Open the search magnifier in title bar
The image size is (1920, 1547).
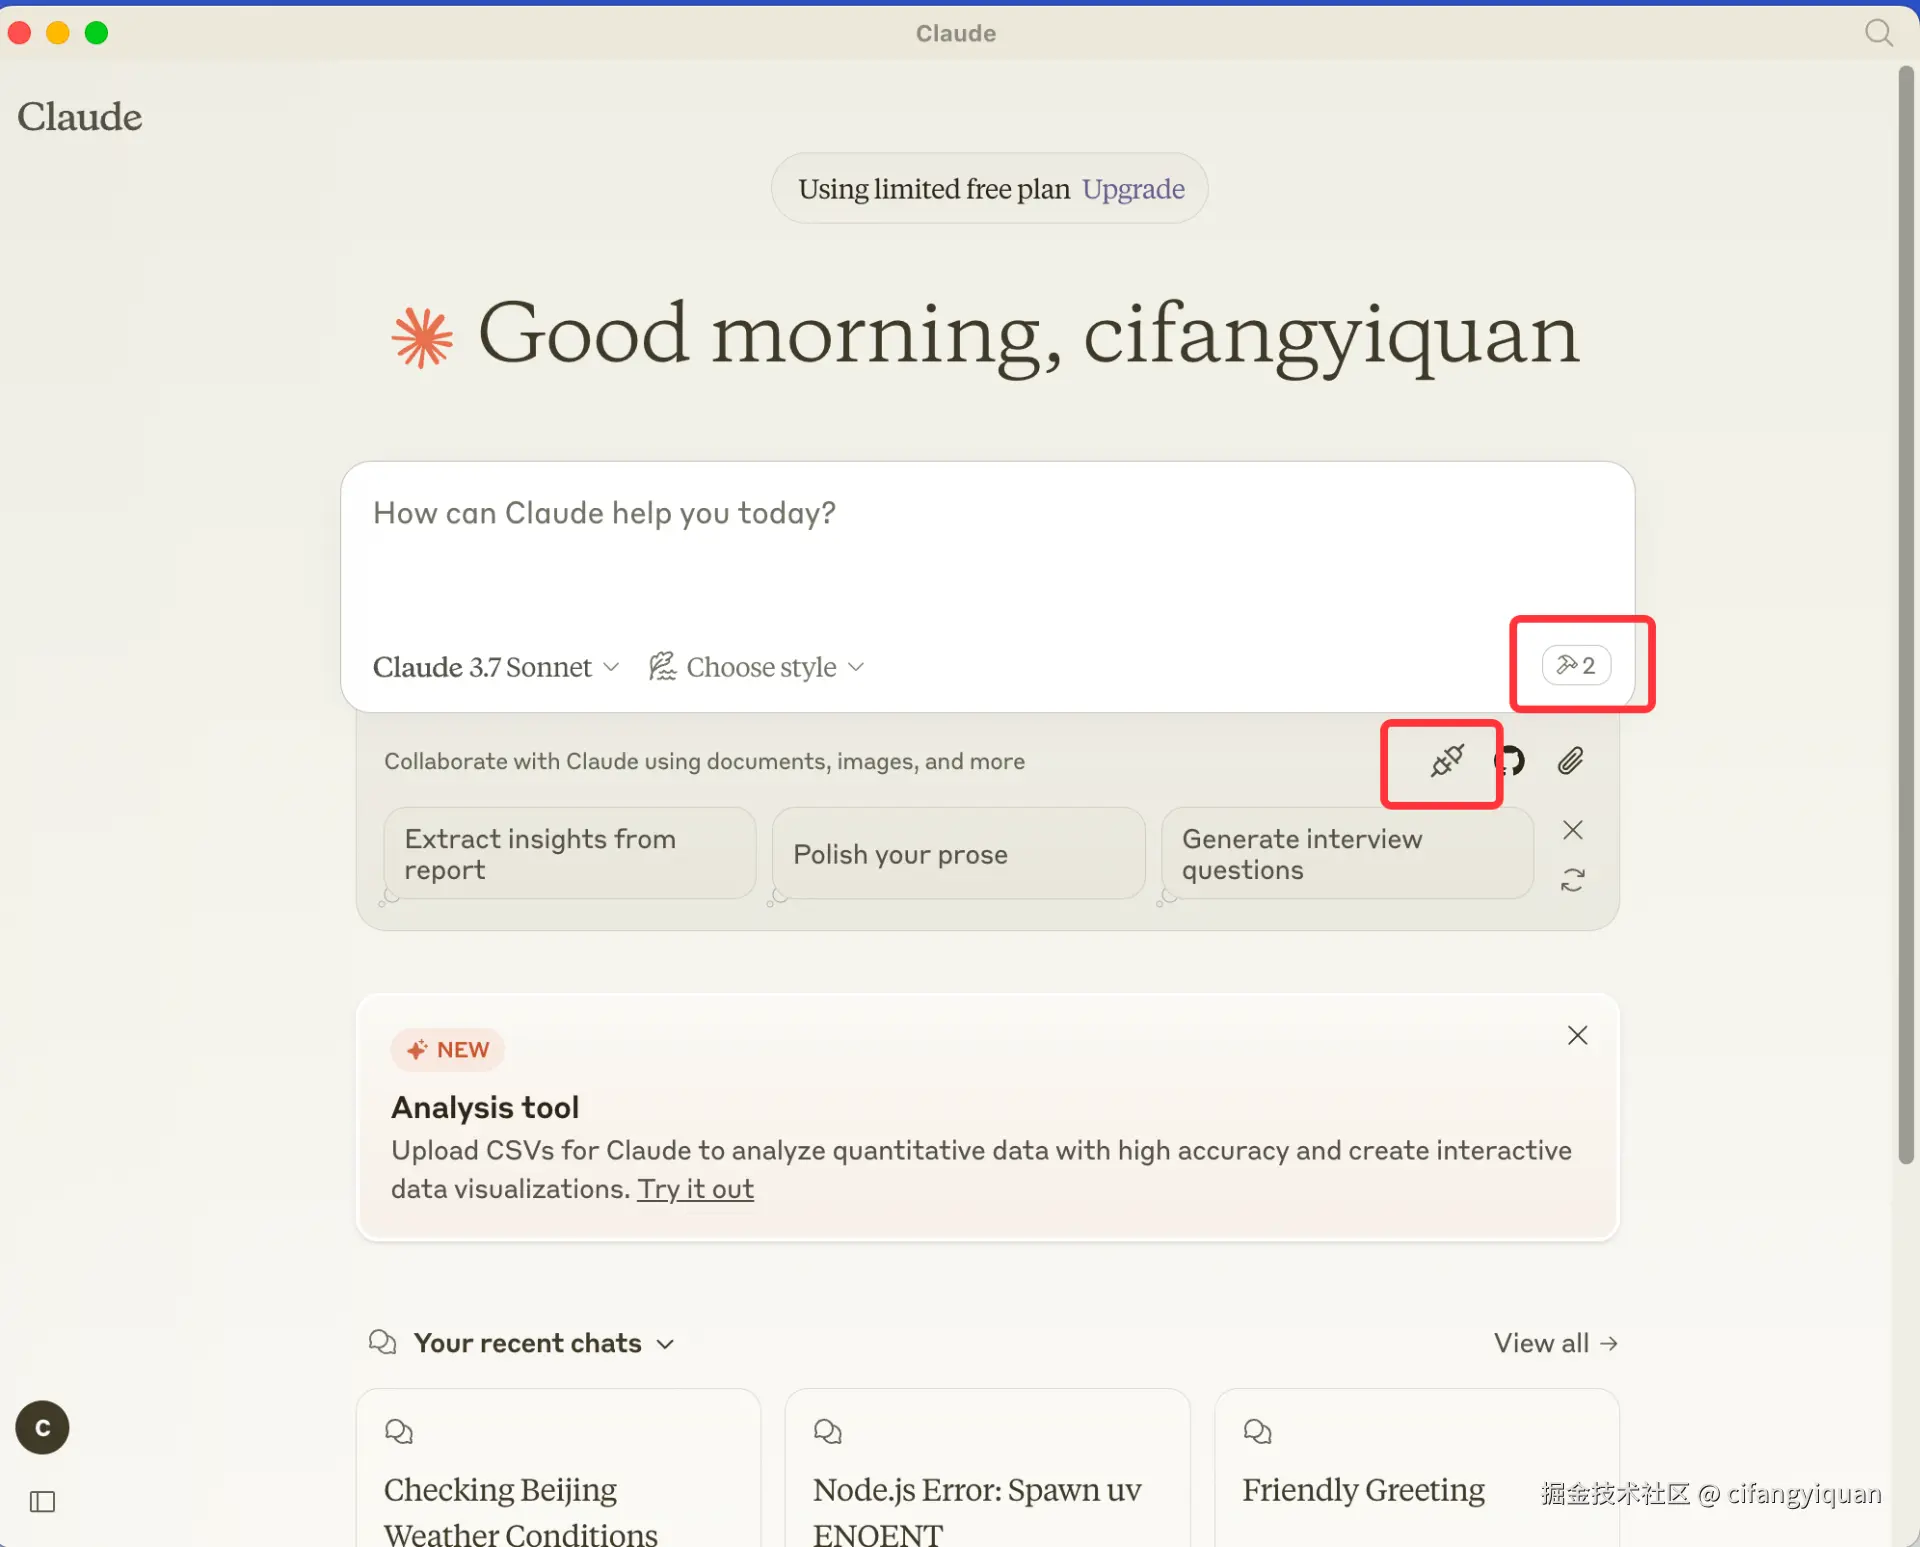(1878, 33)
